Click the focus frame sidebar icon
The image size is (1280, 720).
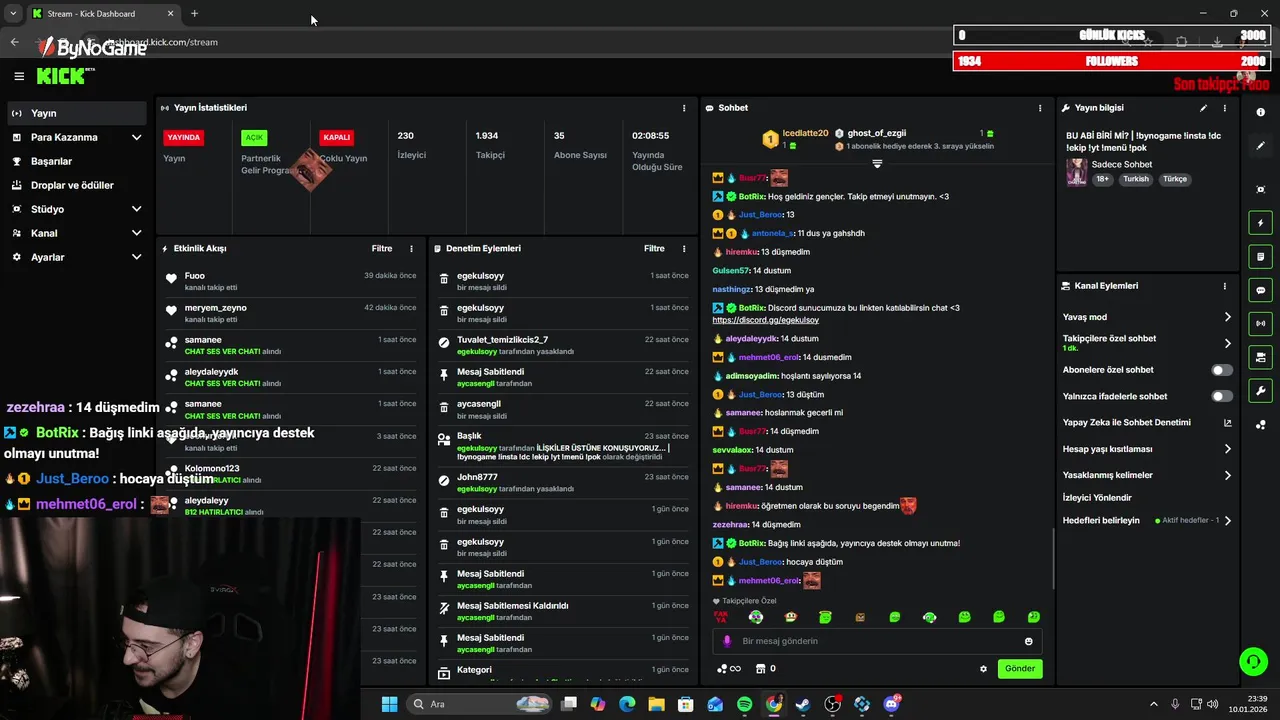click(x=1260, y=189)
